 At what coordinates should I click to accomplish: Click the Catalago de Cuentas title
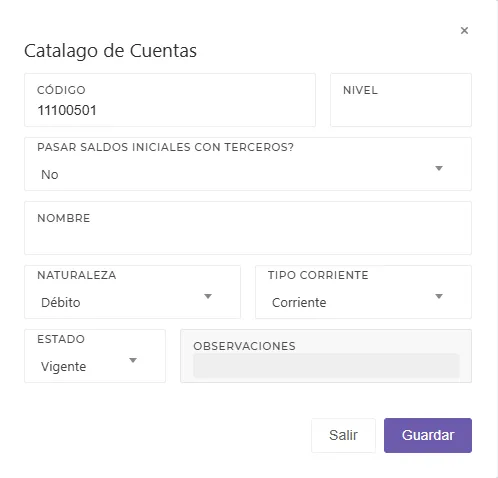pos(110,51)
